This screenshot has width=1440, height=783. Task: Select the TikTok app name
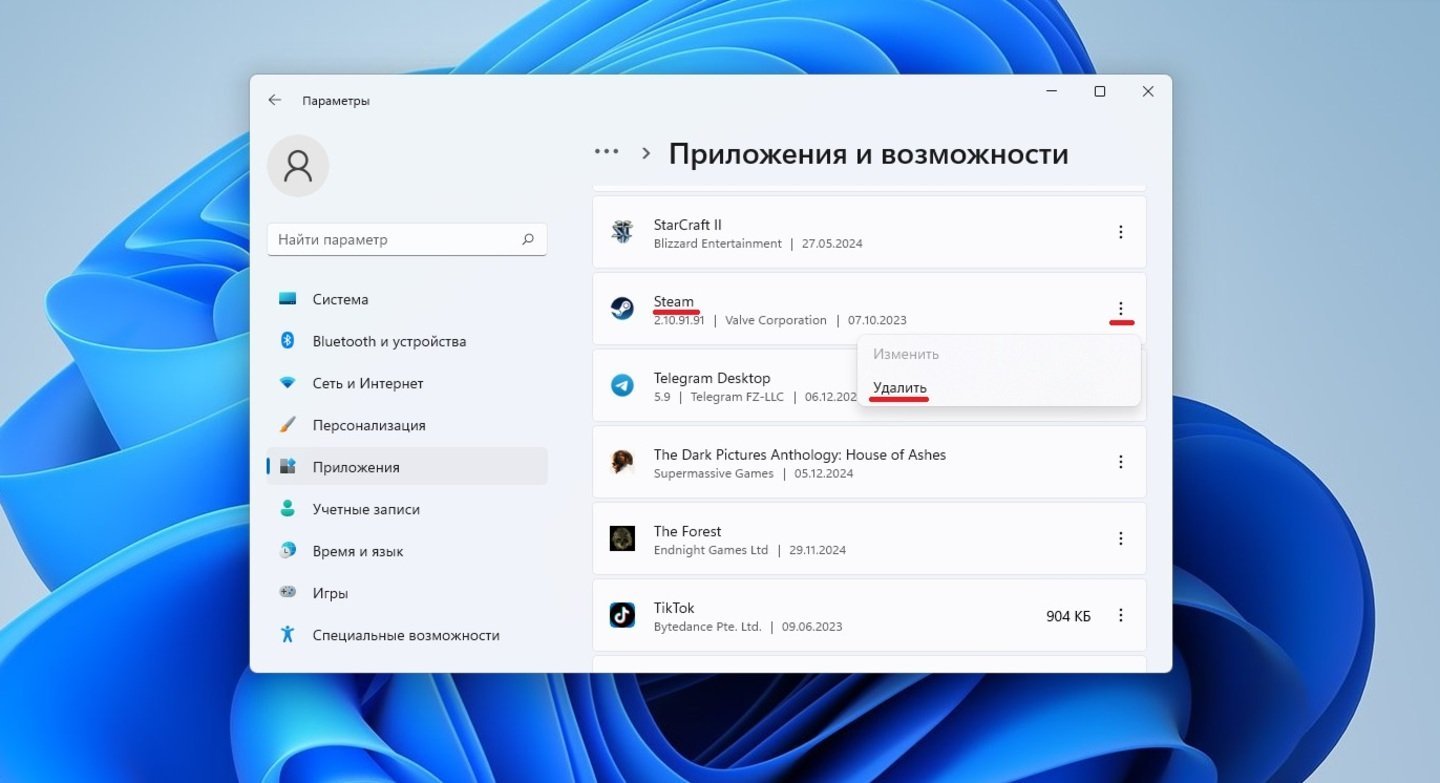(674, 608)
